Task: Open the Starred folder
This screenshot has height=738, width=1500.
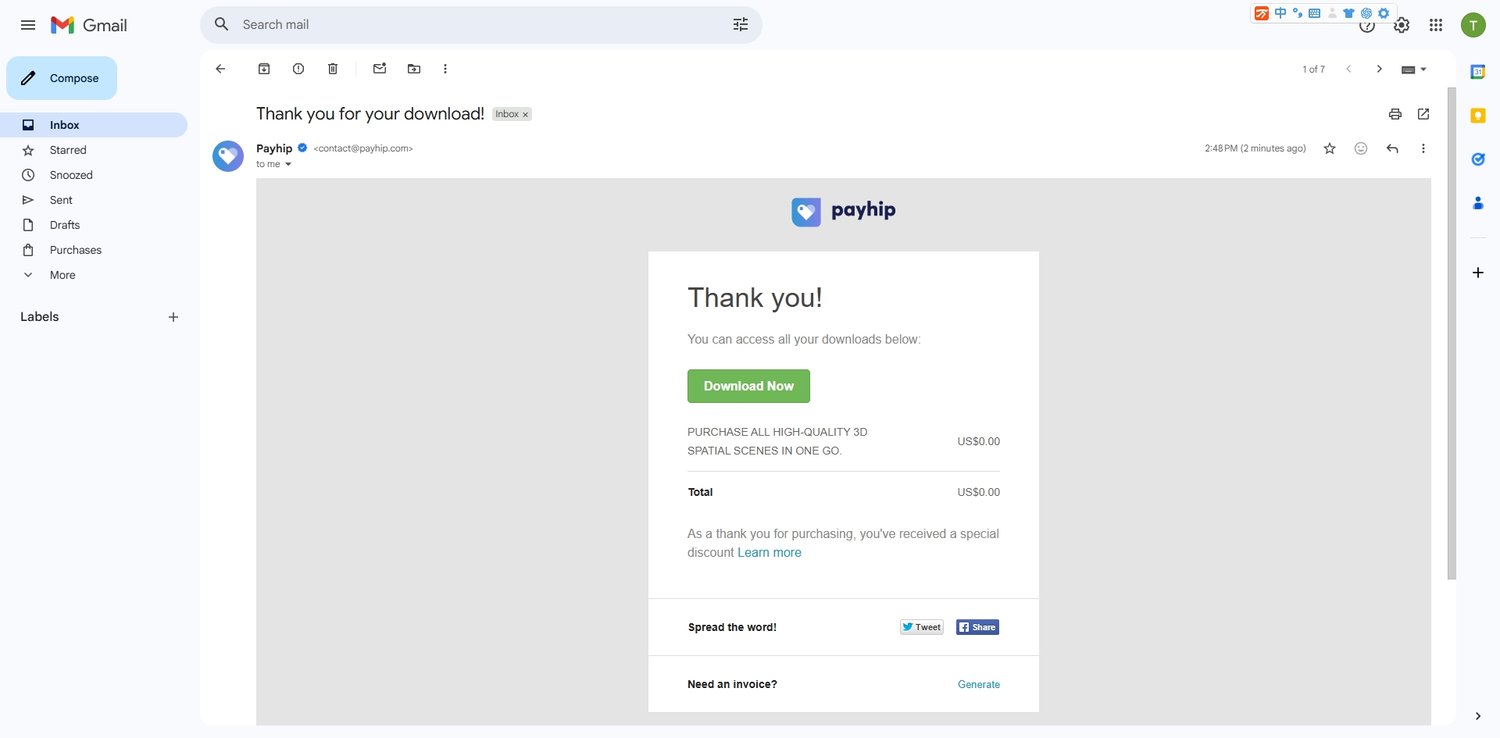Action: 68,150
